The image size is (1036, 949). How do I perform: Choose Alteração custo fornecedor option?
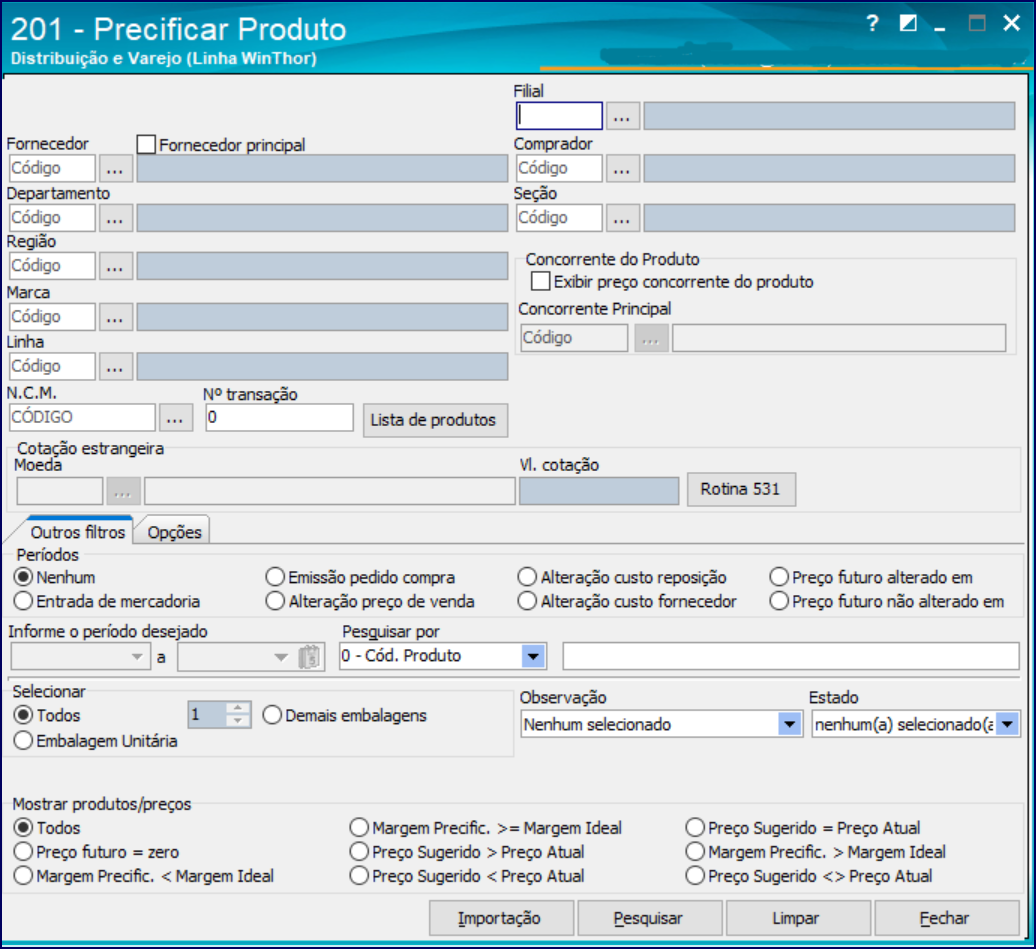527,601
